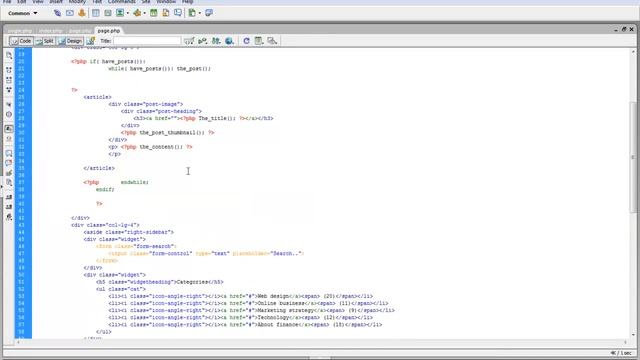This screenshot has width=640, height=360.
Task: Insert a Comment from the Common bar
Action: tap(178, 13)
